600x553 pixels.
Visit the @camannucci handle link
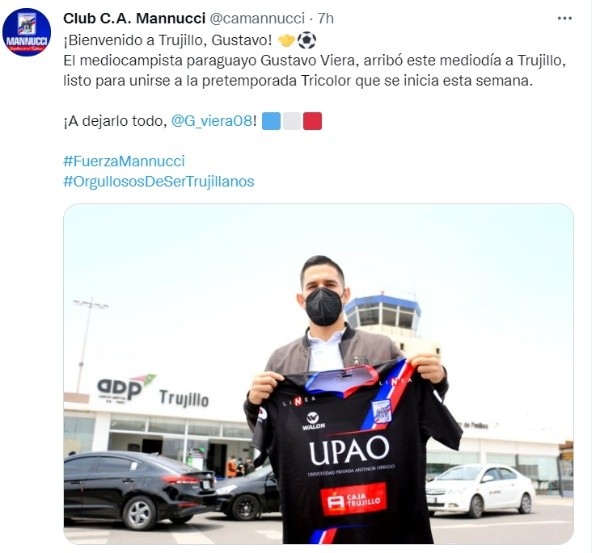pos(258,18)
